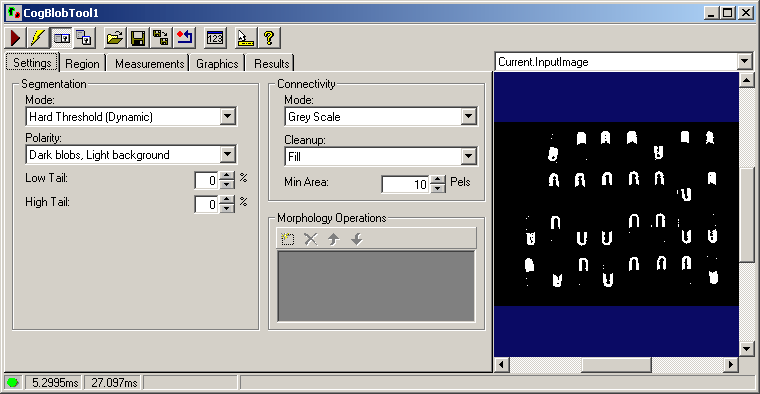Viewport: 760px width, 394px height.
Task: Click the horizontal scroll-right arrow
Action: point(731,364)
